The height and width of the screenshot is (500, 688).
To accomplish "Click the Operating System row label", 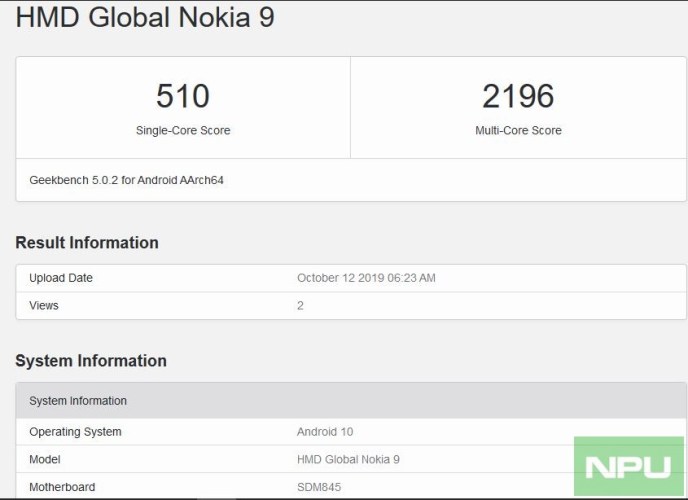I will pos(75,432).
